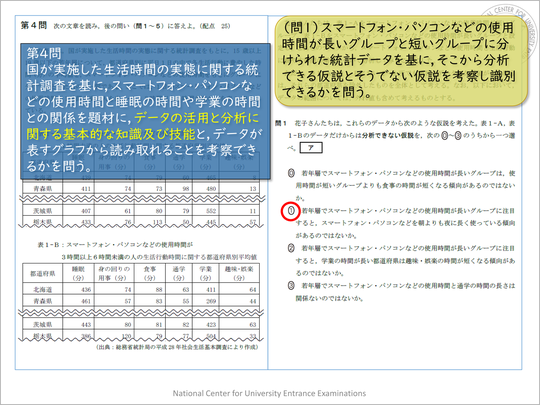540x405 pixels.
Task: Click 学業(分) header in Table 1-B
Action: click(x=206, y=273)
